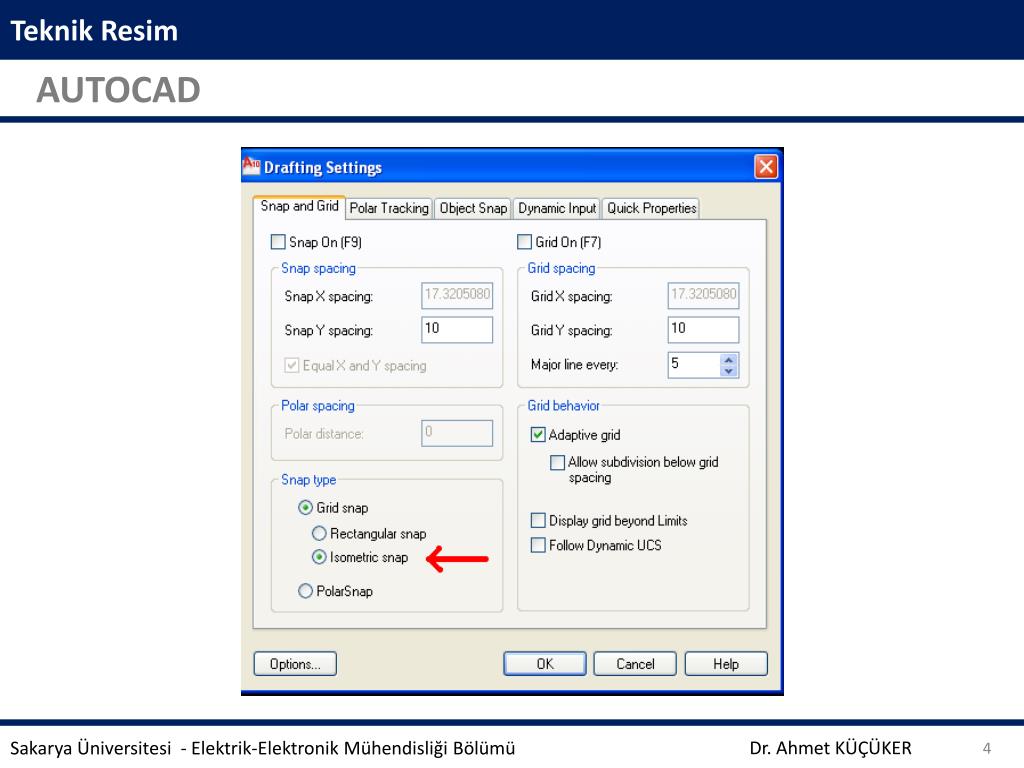Choose the PolarSnap radio button

point(305,591)
